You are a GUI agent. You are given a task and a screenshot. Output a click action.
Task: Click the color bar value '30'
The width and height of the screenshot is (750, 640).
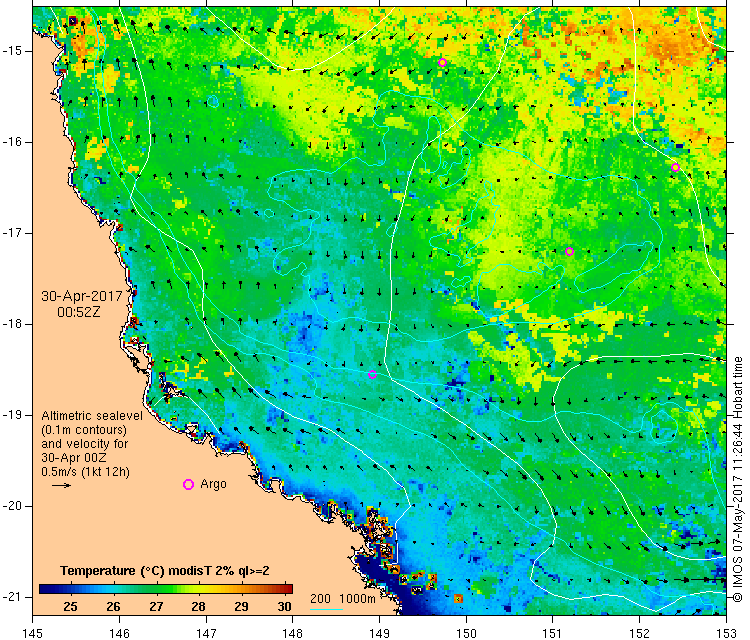pos(285,607)
